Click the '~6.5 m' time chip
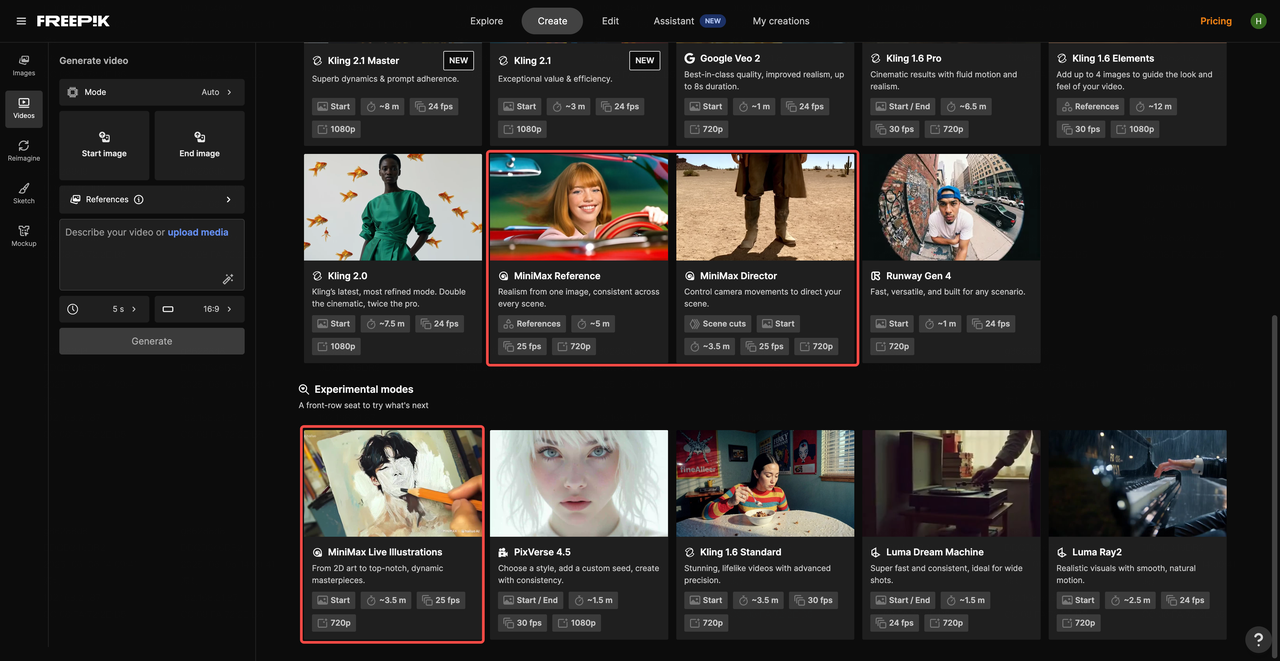Screen dimensions: 1280x661 [x=964, y=107]
